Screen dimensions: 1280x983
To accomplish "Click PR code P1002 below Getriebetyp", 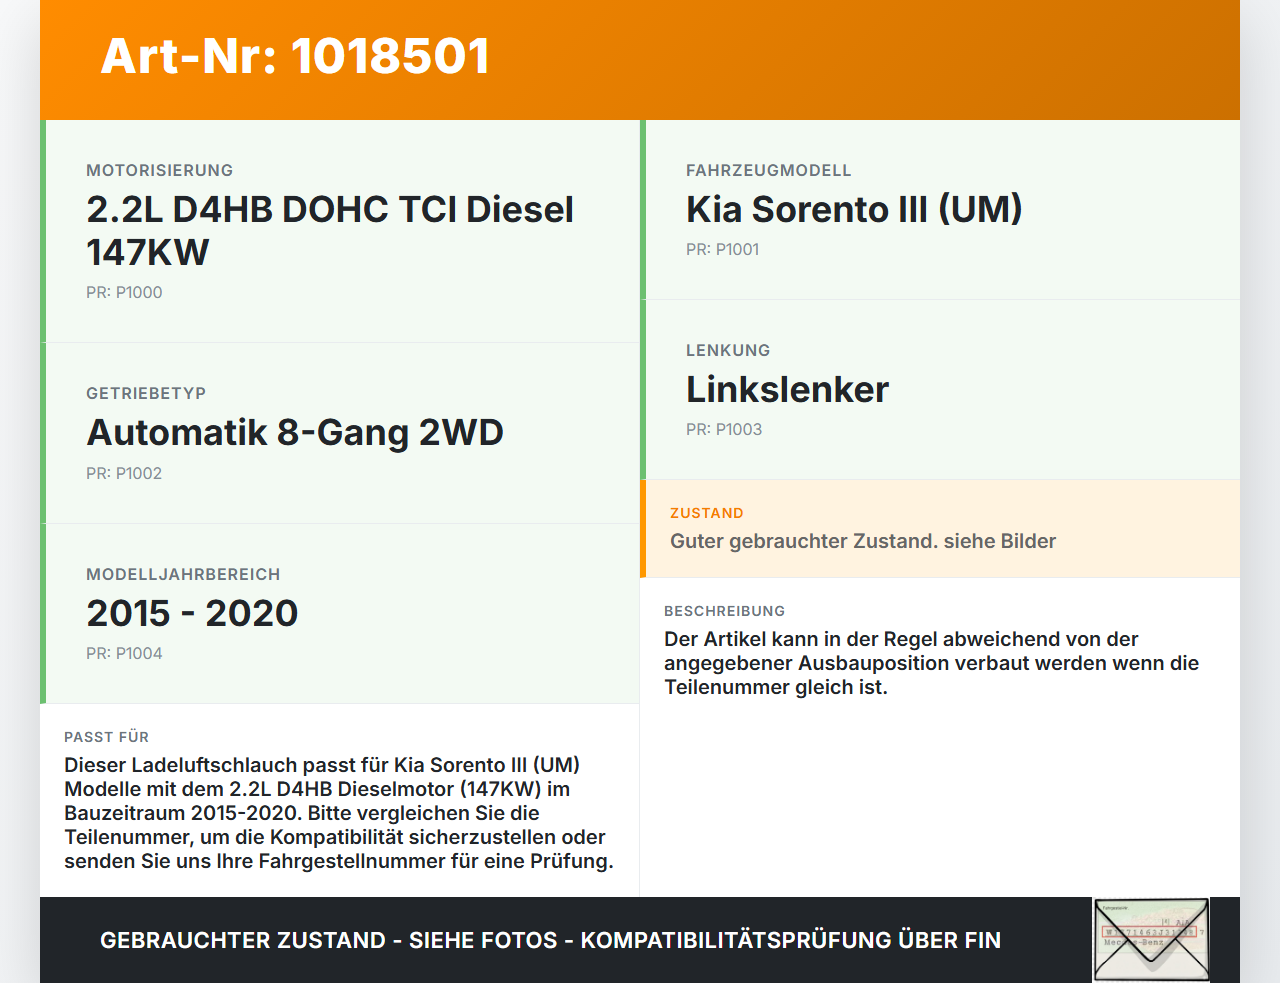I will tap(124, 473).
